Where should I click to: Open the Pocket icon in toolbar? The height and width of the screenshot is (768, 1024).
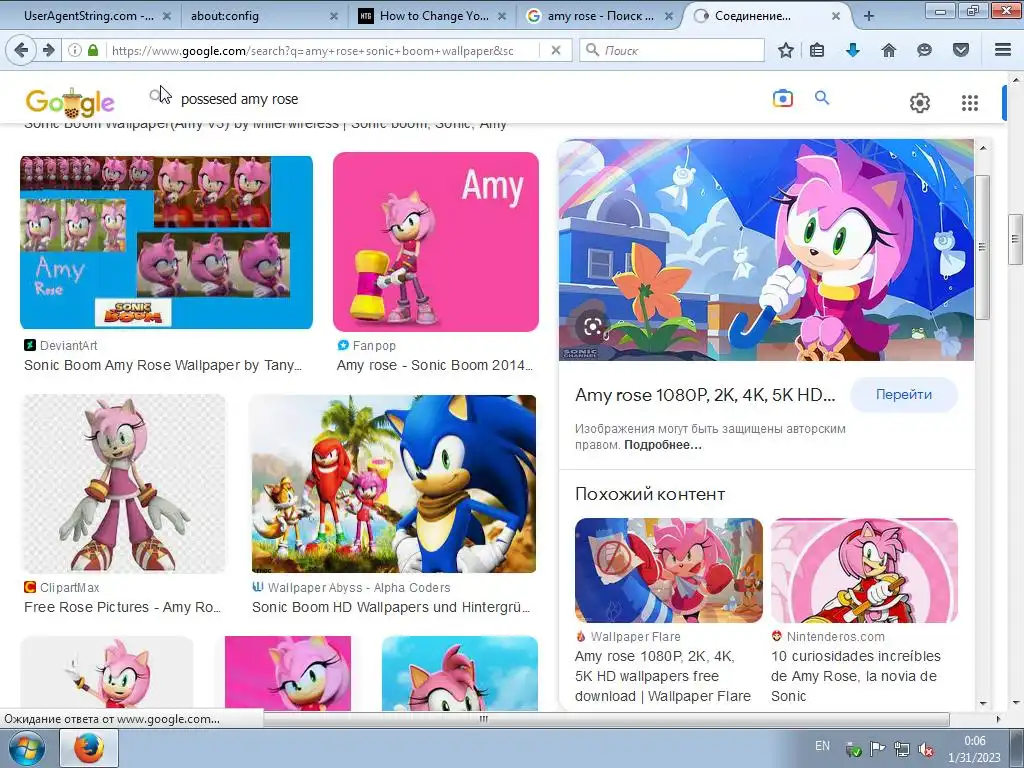(961, 50)
